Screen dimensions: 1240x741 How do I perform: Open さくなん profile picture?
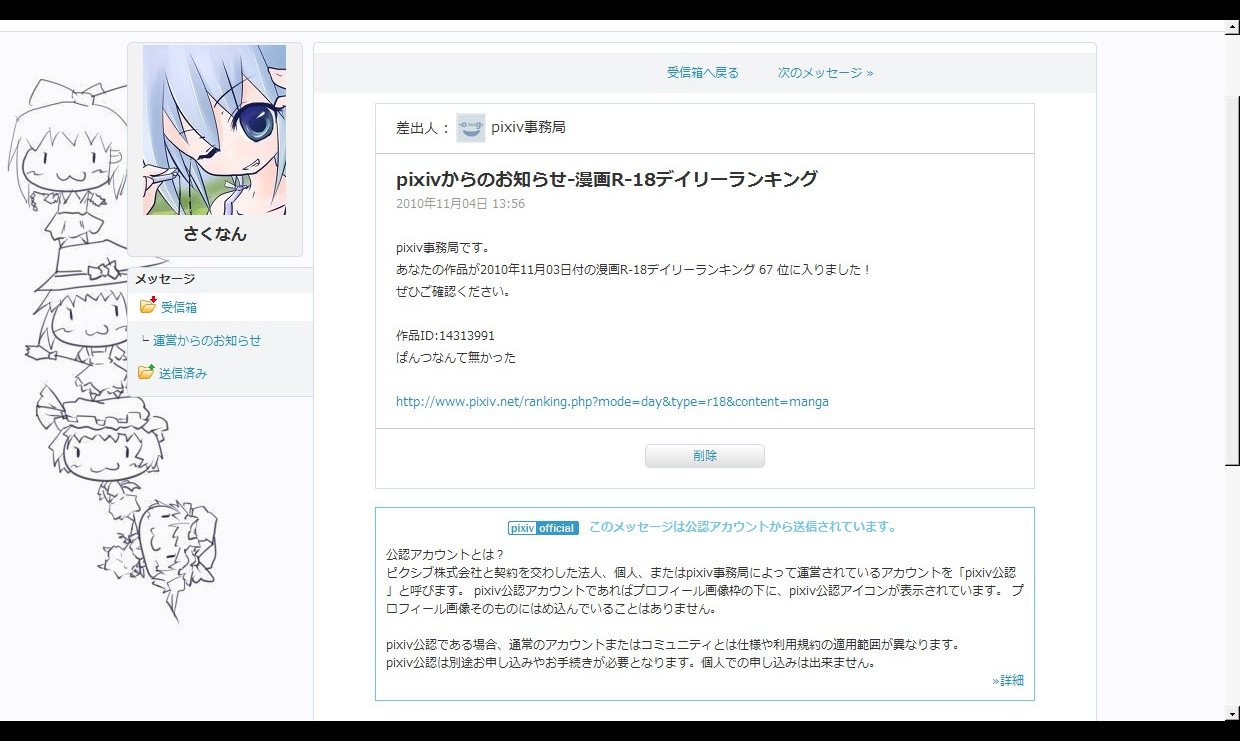(x=215, y=130)
